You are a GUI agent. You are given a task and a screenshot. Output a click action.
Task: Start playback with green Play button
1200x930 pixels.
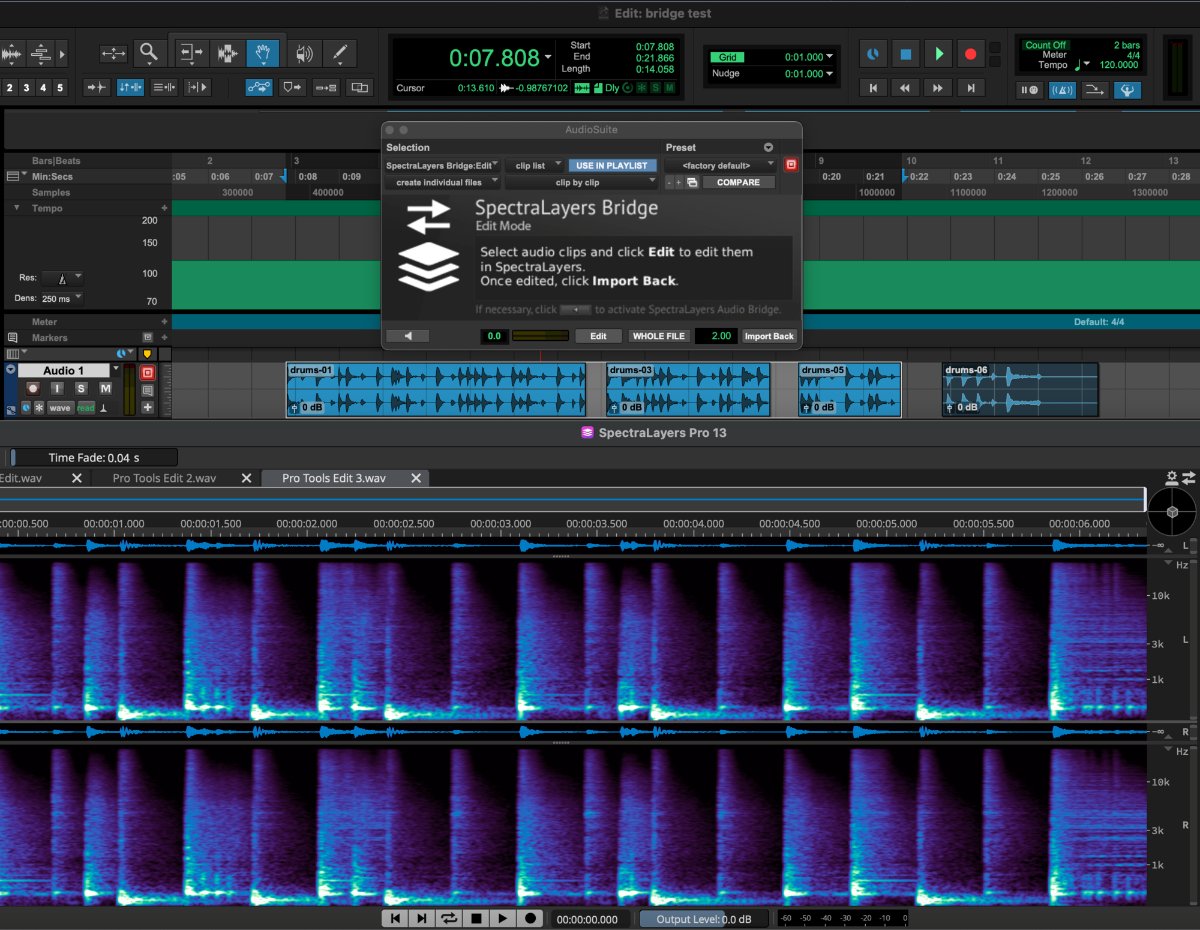pos(939,54)
